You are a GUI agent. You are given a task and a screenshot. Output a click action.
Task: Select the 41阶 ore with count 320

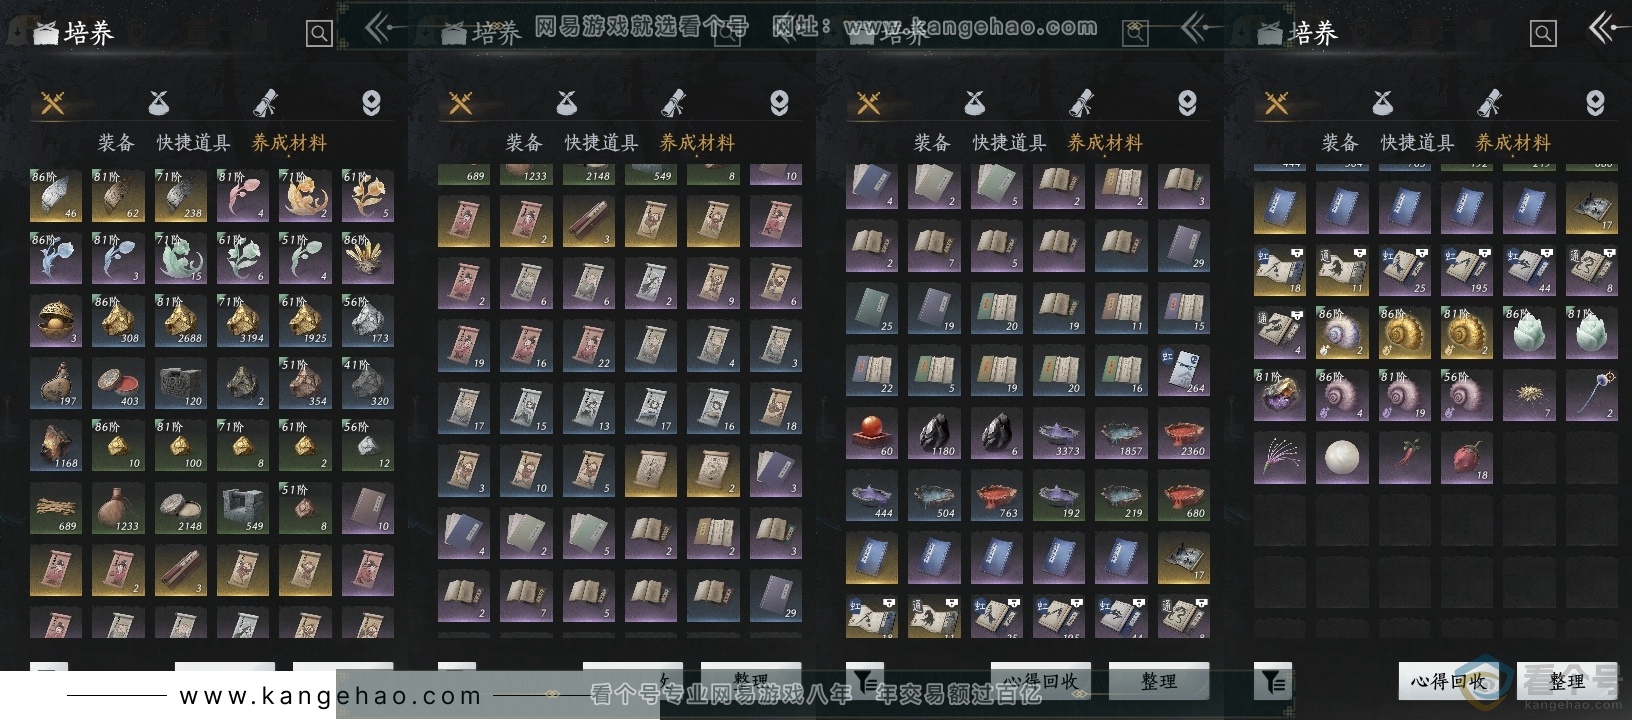367,383
